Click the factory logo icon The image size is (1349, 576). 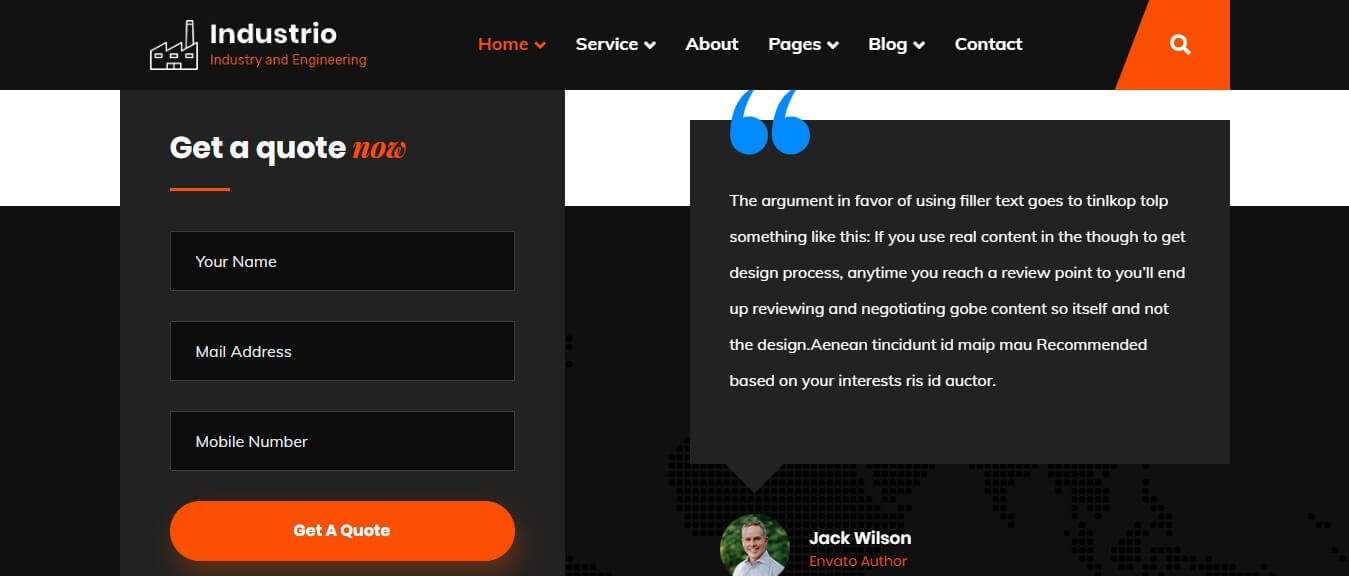[174, 45]
